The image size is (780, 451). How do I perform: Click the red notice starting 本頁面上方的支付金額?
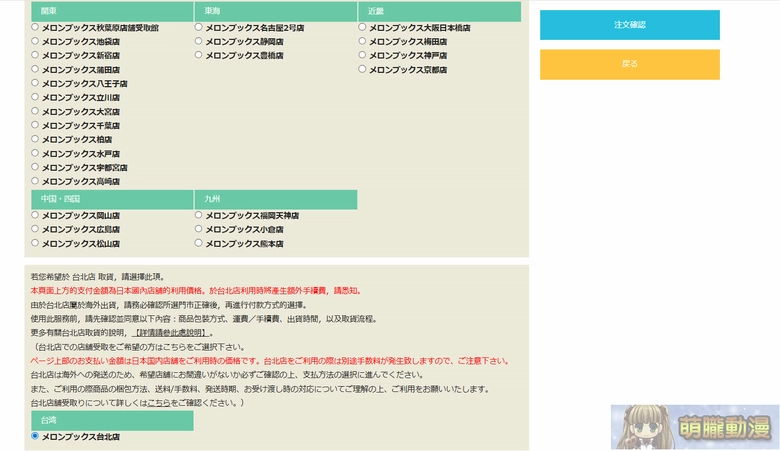tap(196, 291)
